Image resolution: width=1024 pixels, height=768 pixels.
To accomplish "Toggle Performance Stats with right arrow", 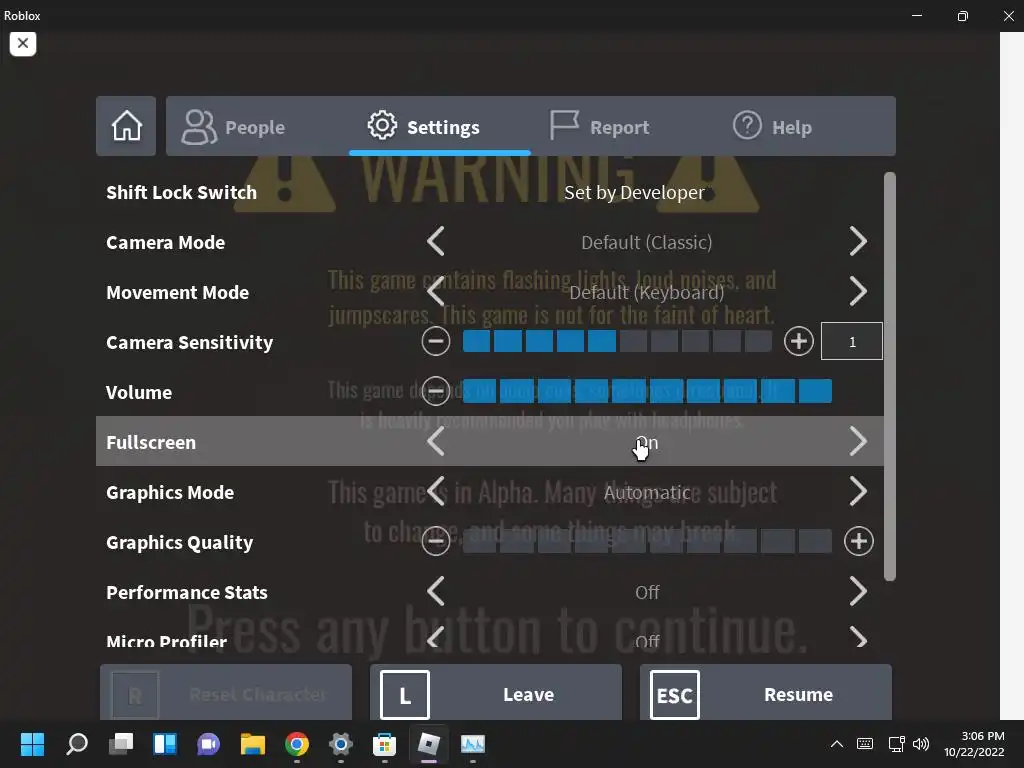I will [x=858, y=591].
